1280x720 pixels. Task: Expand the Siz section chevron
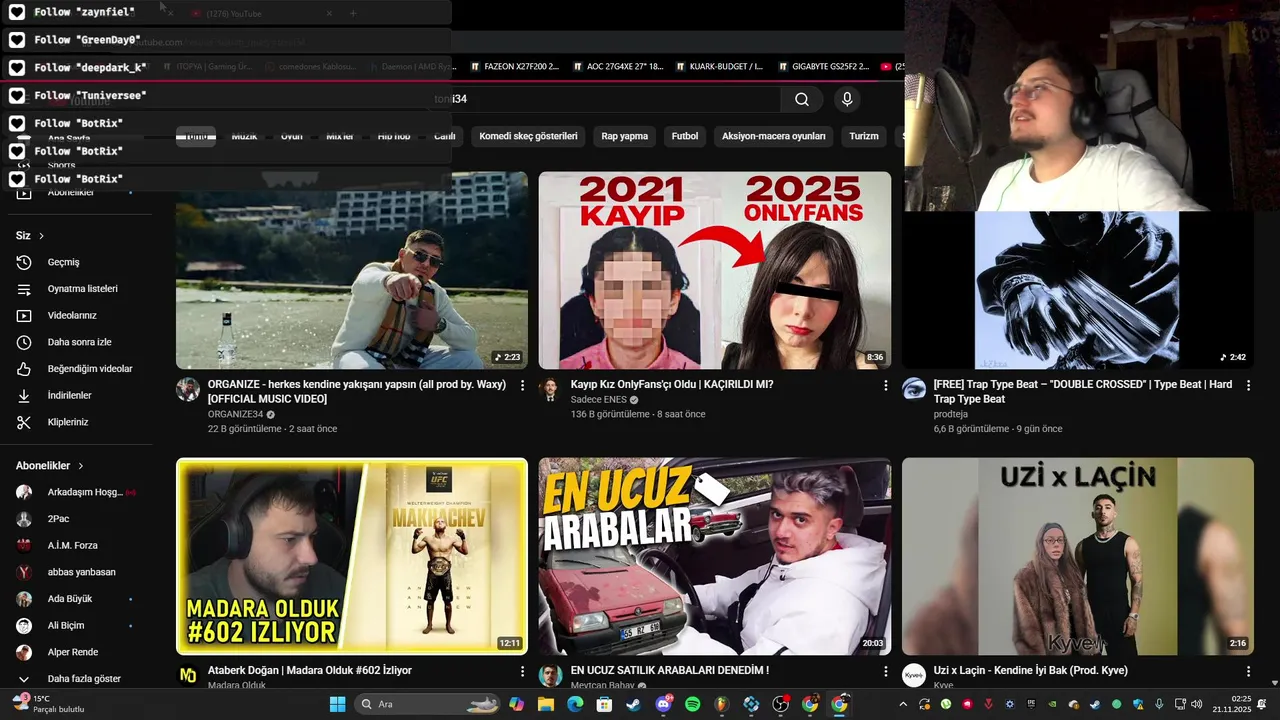(x=41, y=236)
